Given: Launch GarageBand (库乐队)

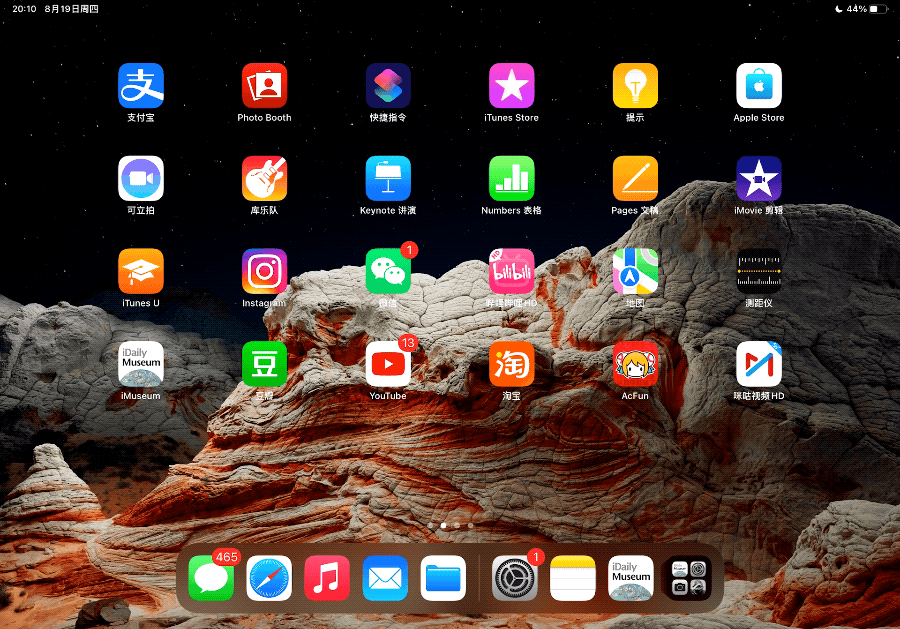Looking at the screenshot, I should tap(264, 178).
